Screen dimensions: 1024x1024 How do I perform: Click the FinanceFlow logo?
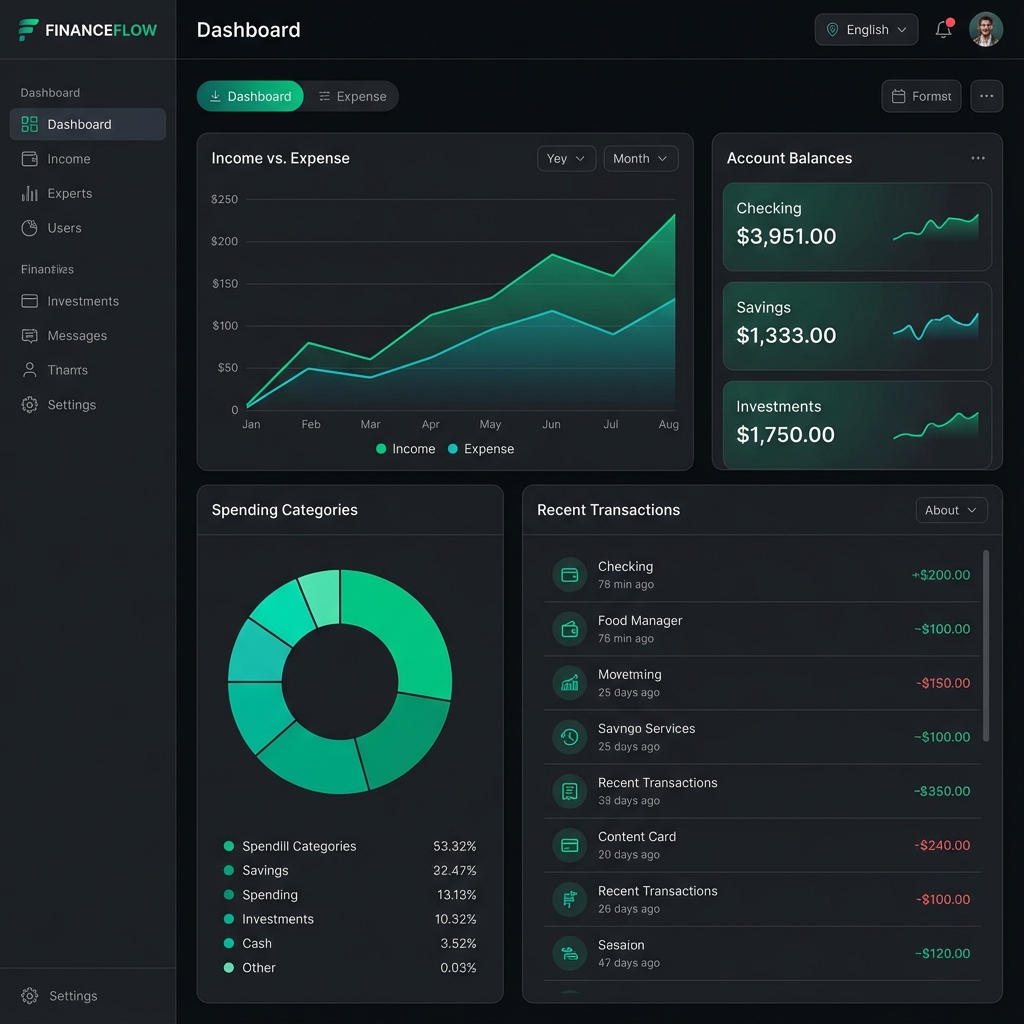pos(87,29)
